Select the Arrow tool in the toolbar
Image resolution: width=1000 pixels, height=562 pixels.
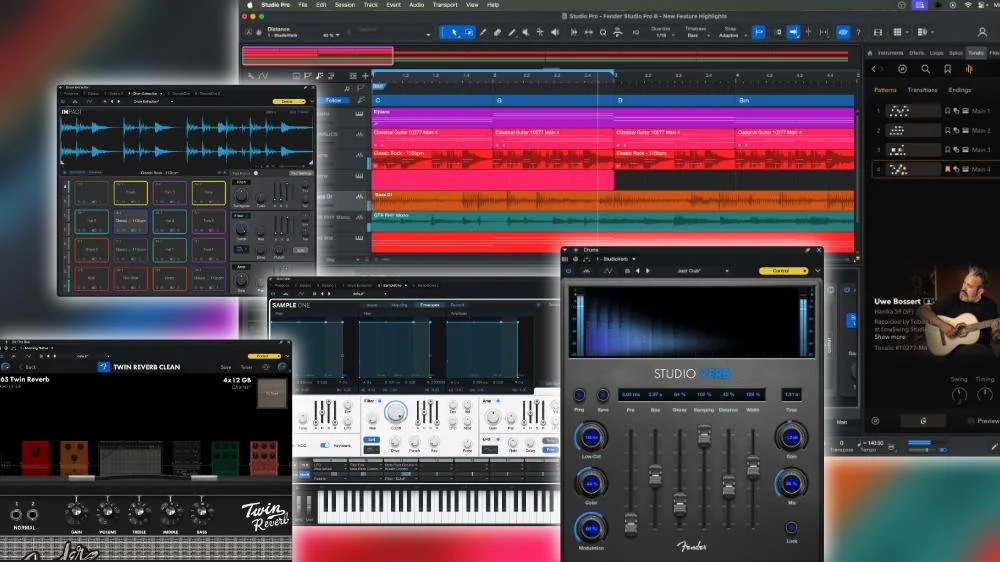(x=454, y=32)
